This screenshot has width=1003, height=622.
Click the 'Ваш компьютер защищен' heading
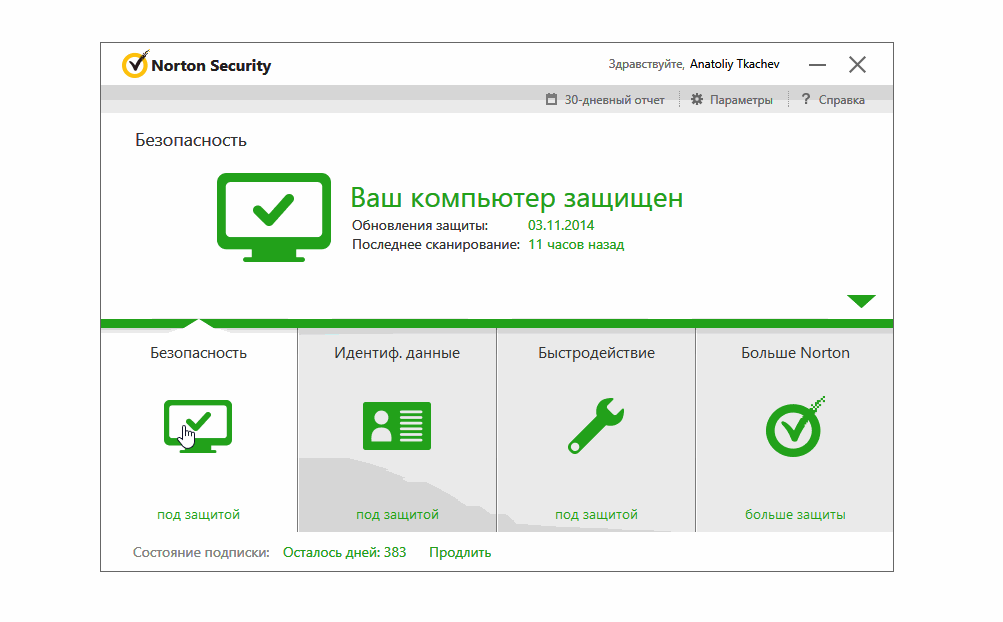pos(517,198)
